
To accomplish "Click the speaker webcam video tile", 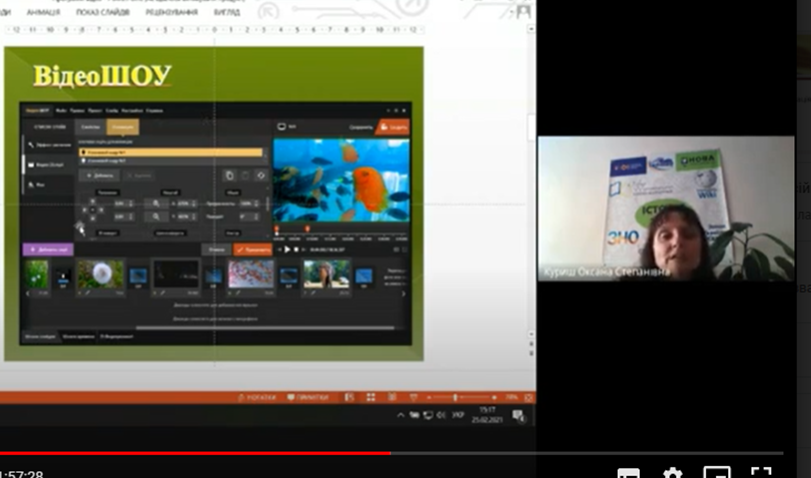I will click(666, 208).
